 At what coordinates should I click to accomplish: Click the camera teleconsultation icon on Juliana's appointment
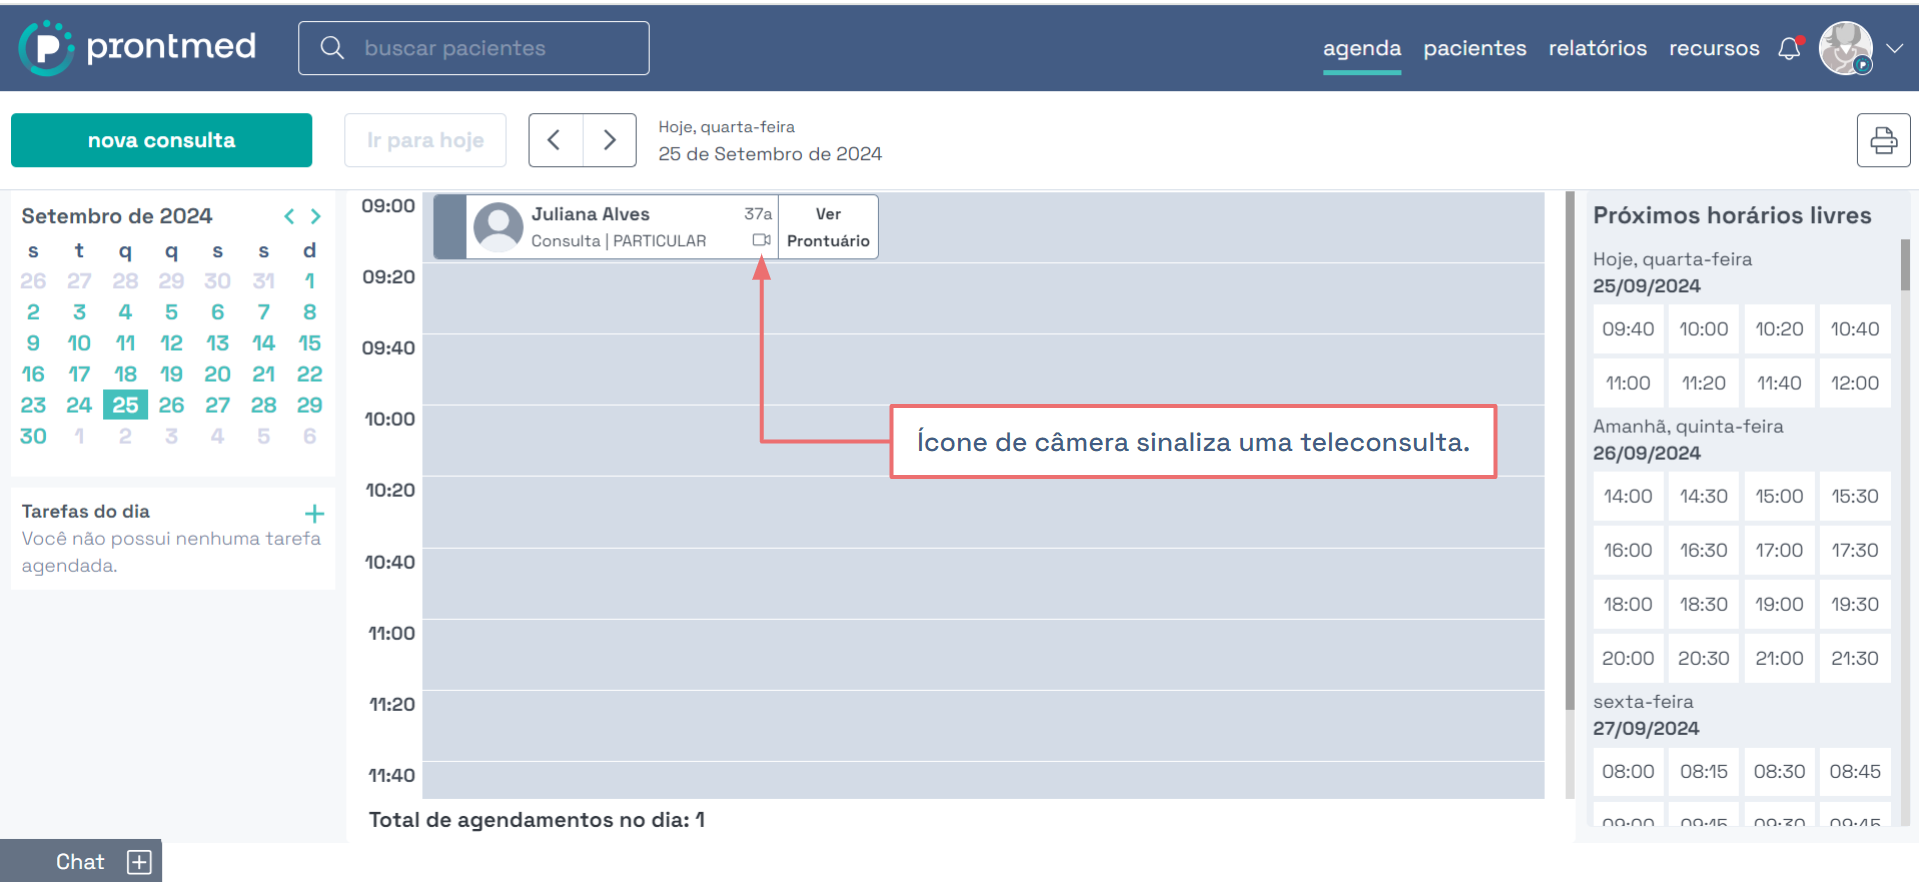point(761,240)
